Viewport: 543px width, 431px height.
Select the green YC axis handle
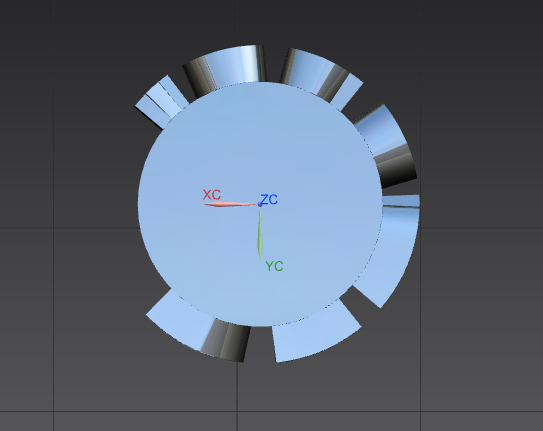[260, 234]
